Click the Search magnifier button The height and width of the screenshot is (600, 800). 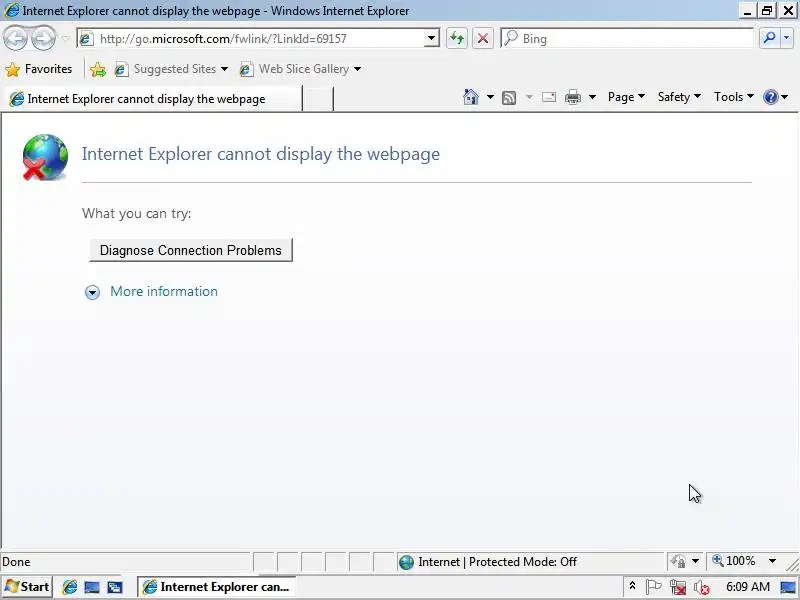[769, 39]
